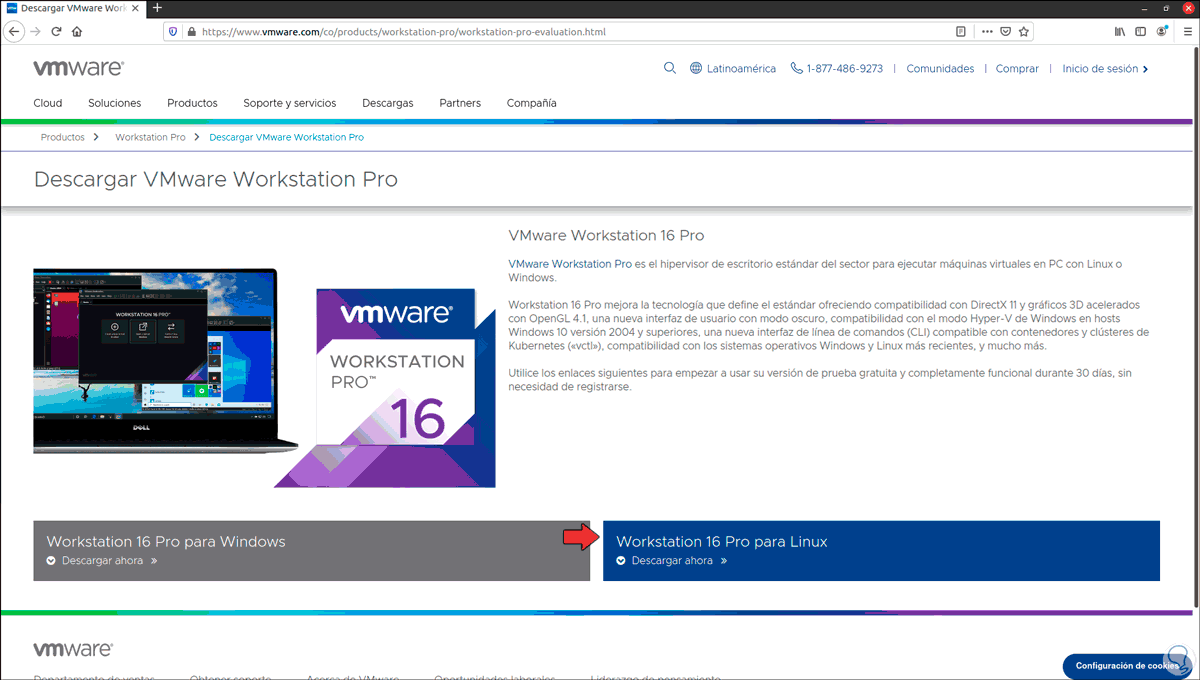Screen dimensions: 1200x680
Task: Open the Firefox hamburger menu
Action: click(1188, 31)
